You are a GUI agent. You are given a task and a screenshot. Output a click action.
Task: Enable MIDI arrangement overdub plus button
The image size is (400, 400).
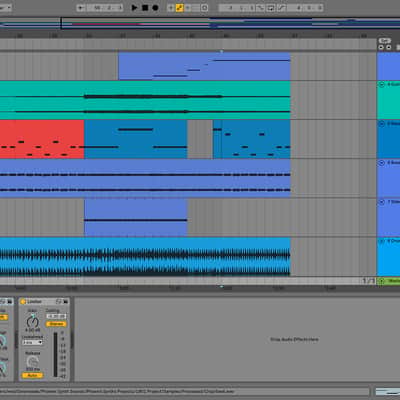point(171,8)
